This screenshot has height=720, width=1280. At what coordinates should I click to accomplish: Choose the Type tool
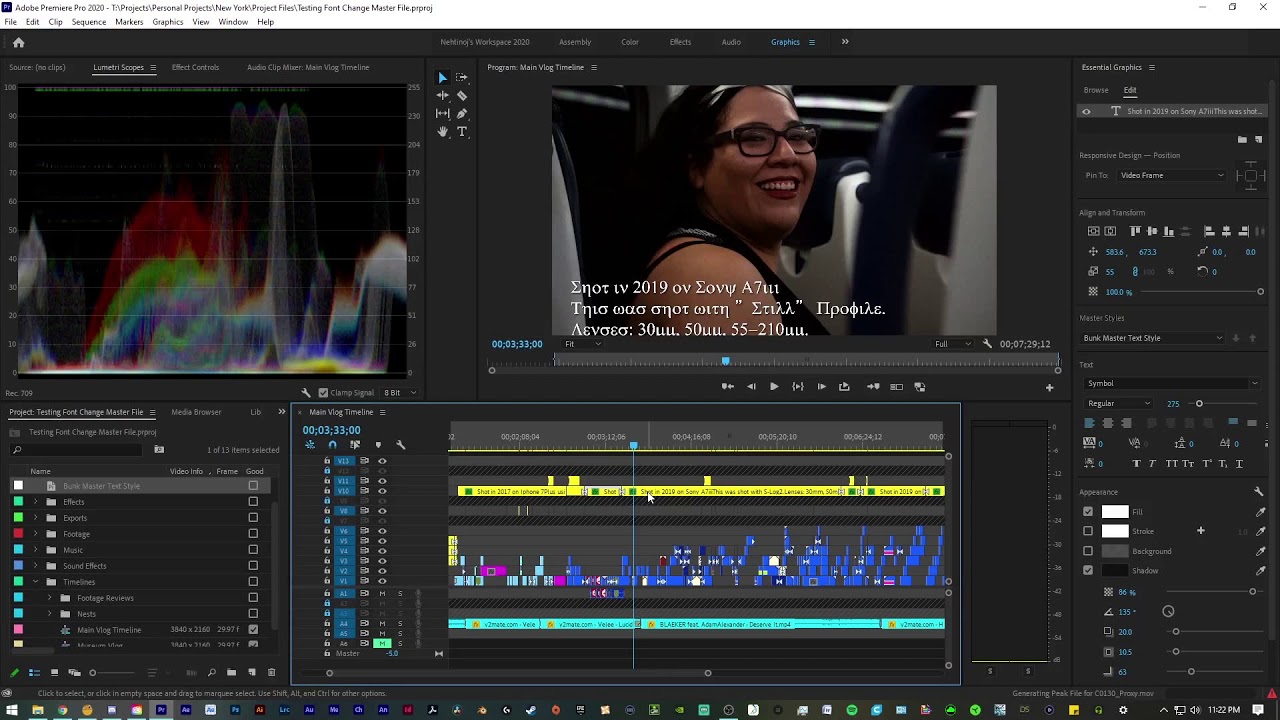461,132
